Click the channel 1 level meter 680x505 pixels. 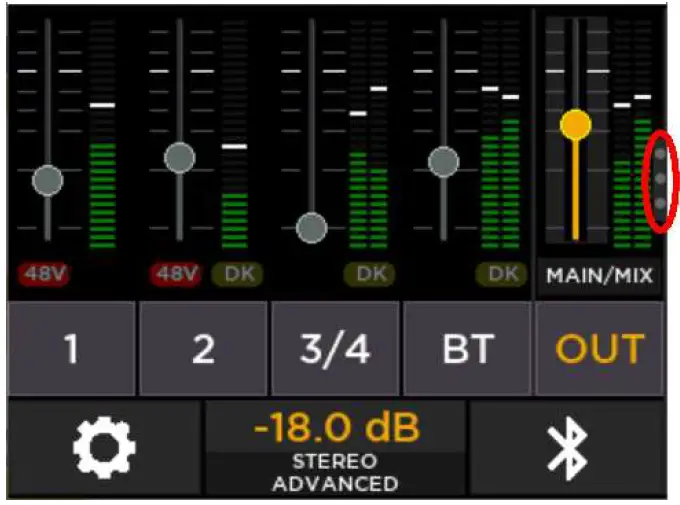point(103,134)
